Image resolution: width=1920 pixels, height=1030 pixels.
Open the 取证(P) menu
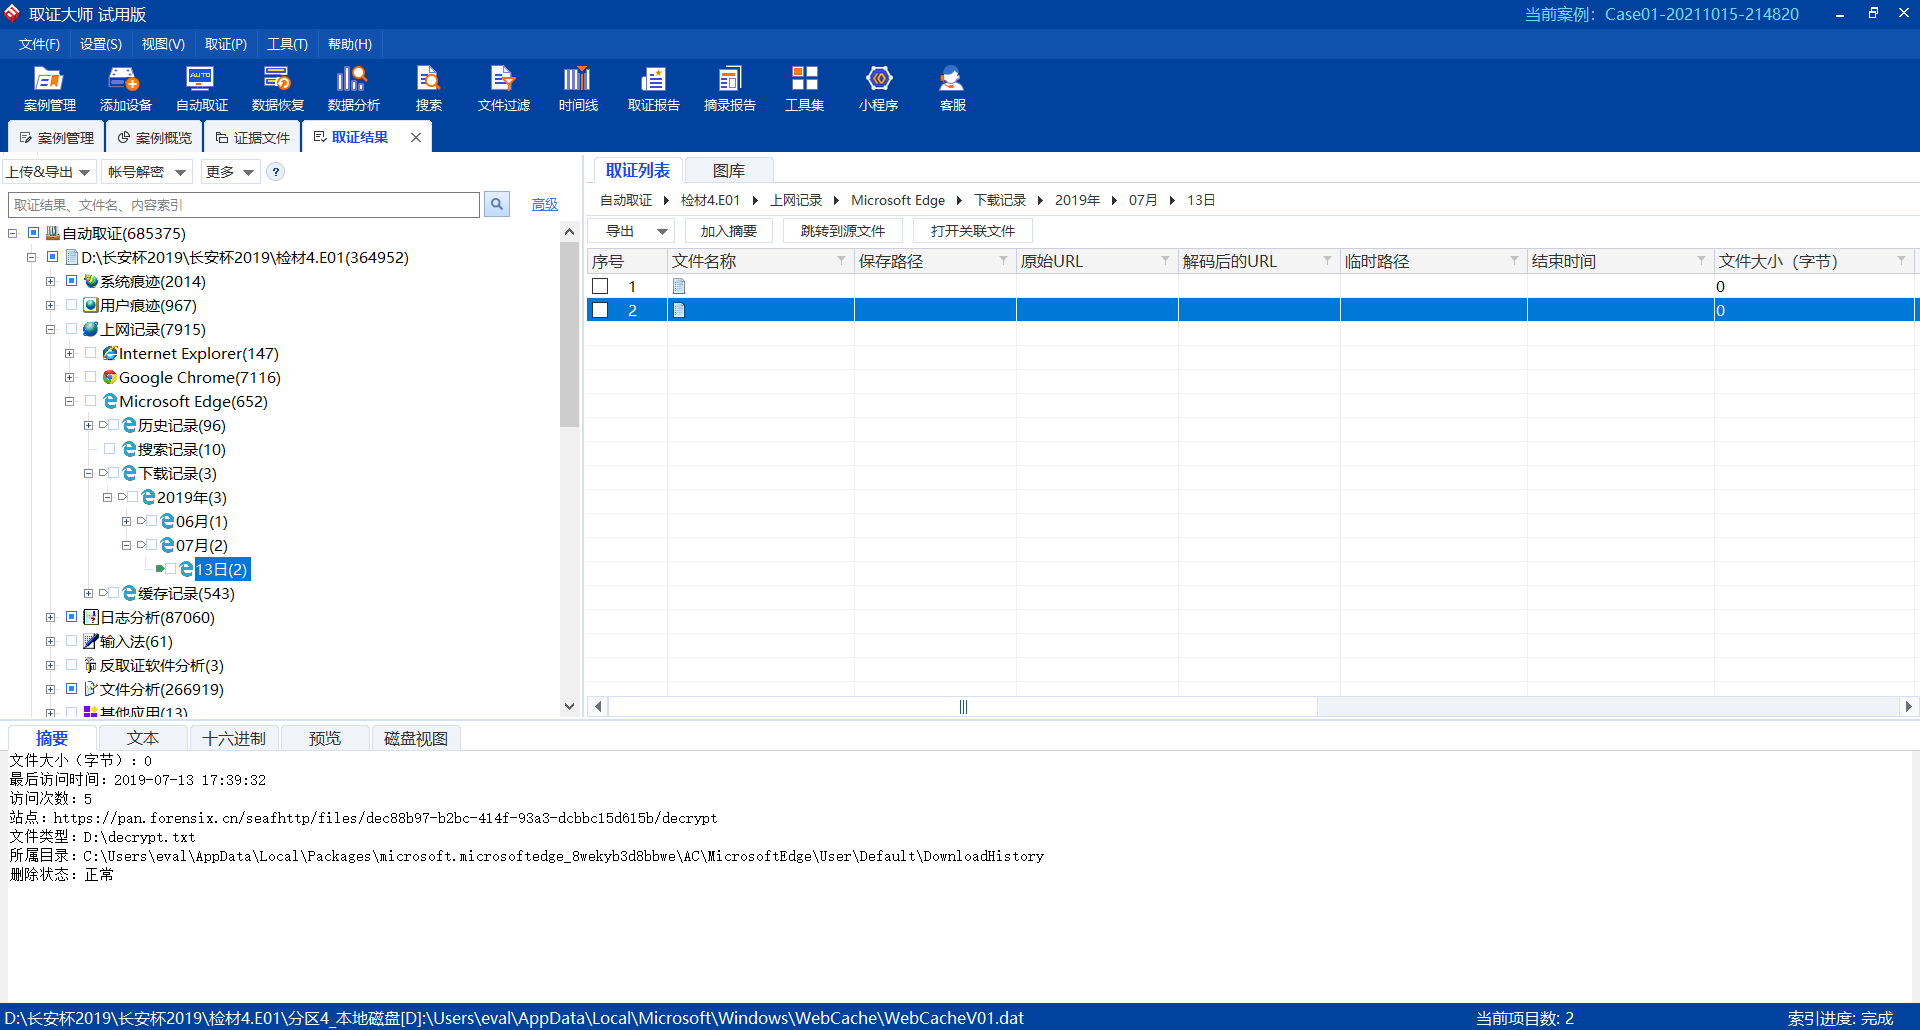tap(226, 44)
